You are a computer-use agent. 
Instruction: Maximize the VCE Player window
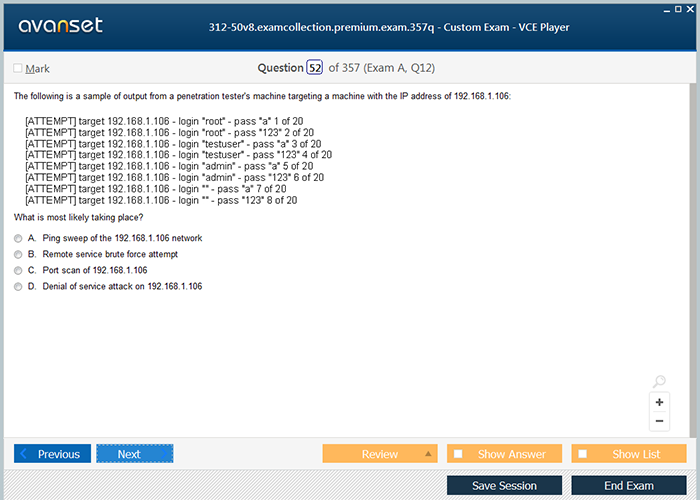pyautogui.click(x=677, y=8)
